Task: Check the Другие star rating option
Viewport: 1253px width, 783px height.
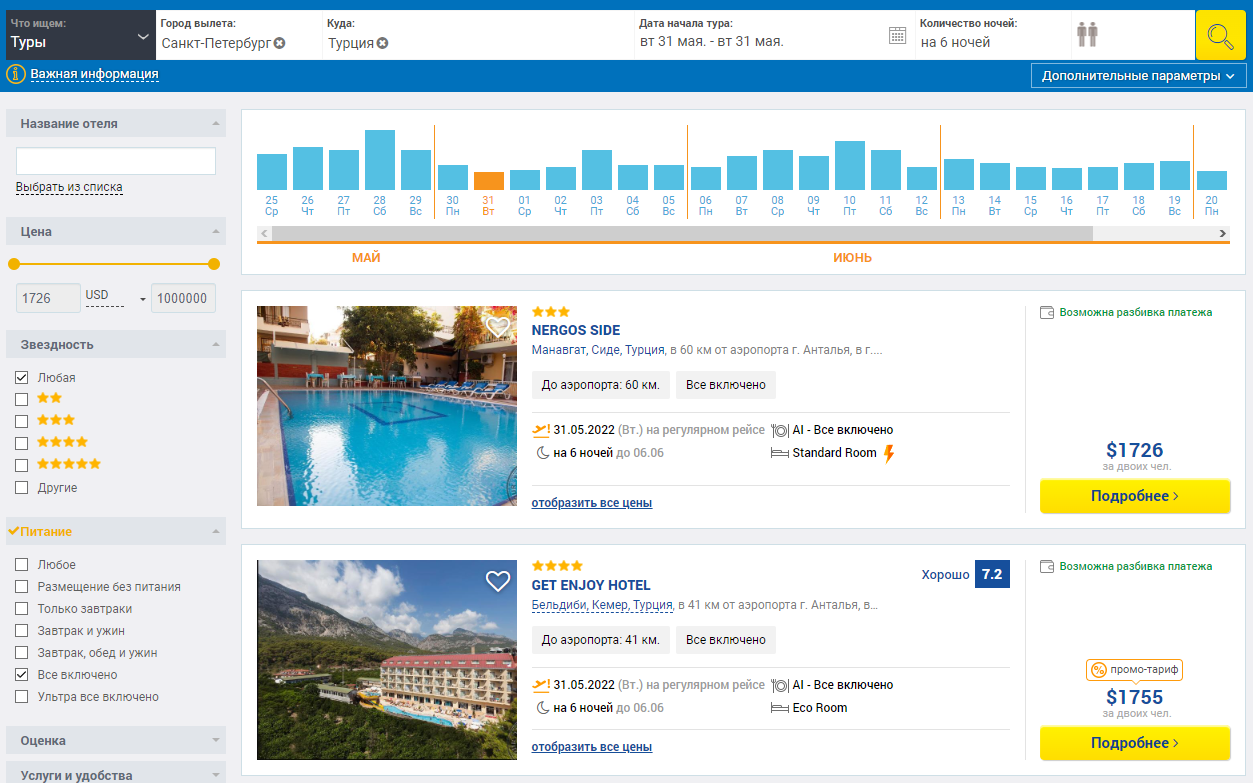Action: coord(22,488)
